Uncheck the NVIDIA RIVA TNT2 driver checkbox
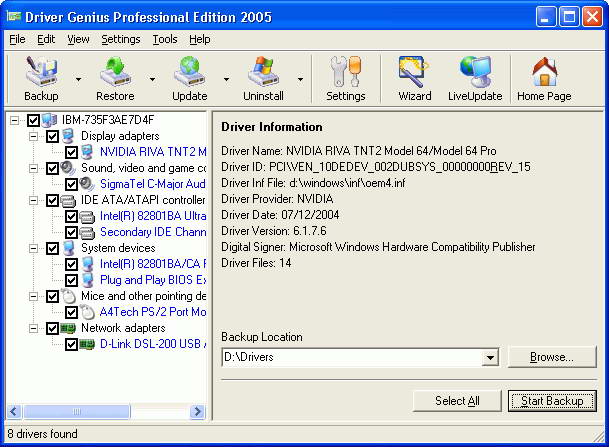Screen dimensions: 609x447 click(71, 152)
